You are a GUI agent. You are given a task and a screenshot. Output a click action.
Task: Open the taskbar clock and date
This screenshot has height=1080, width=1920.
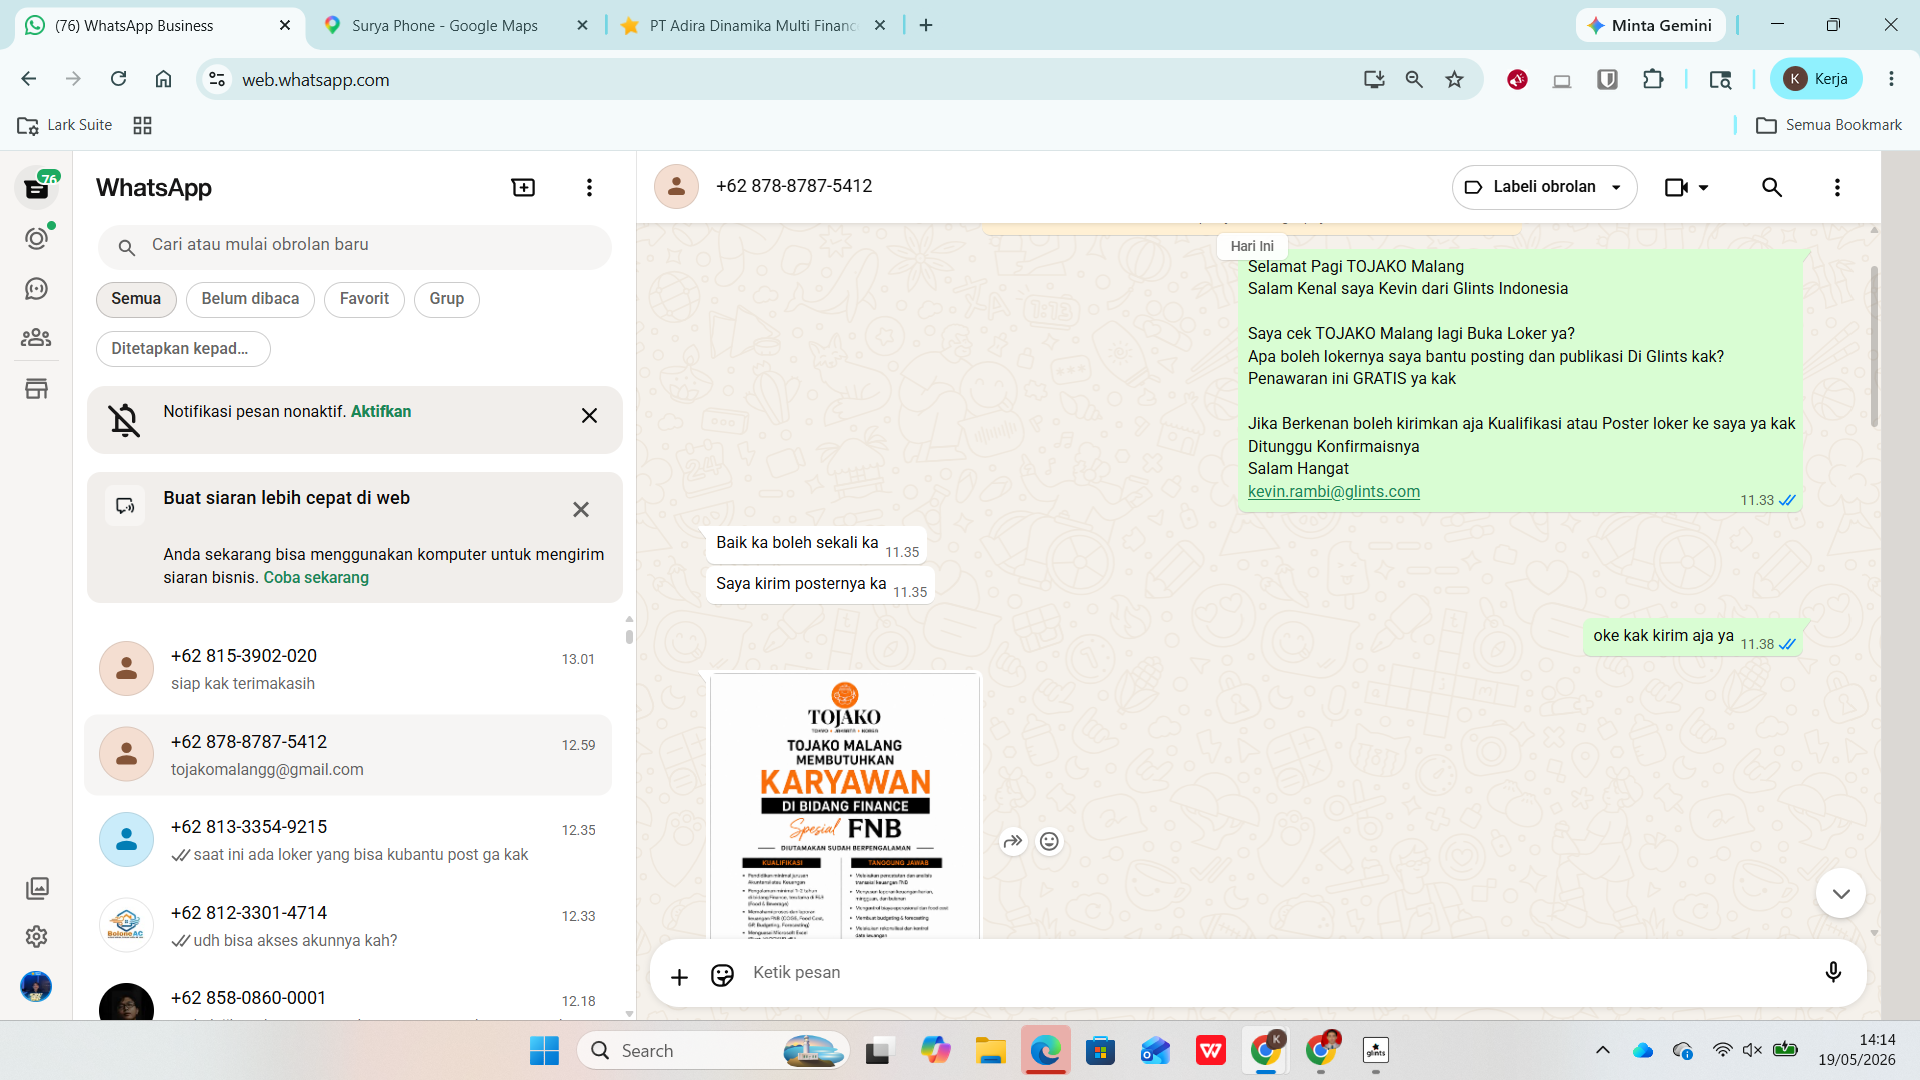(1857, 1050)
